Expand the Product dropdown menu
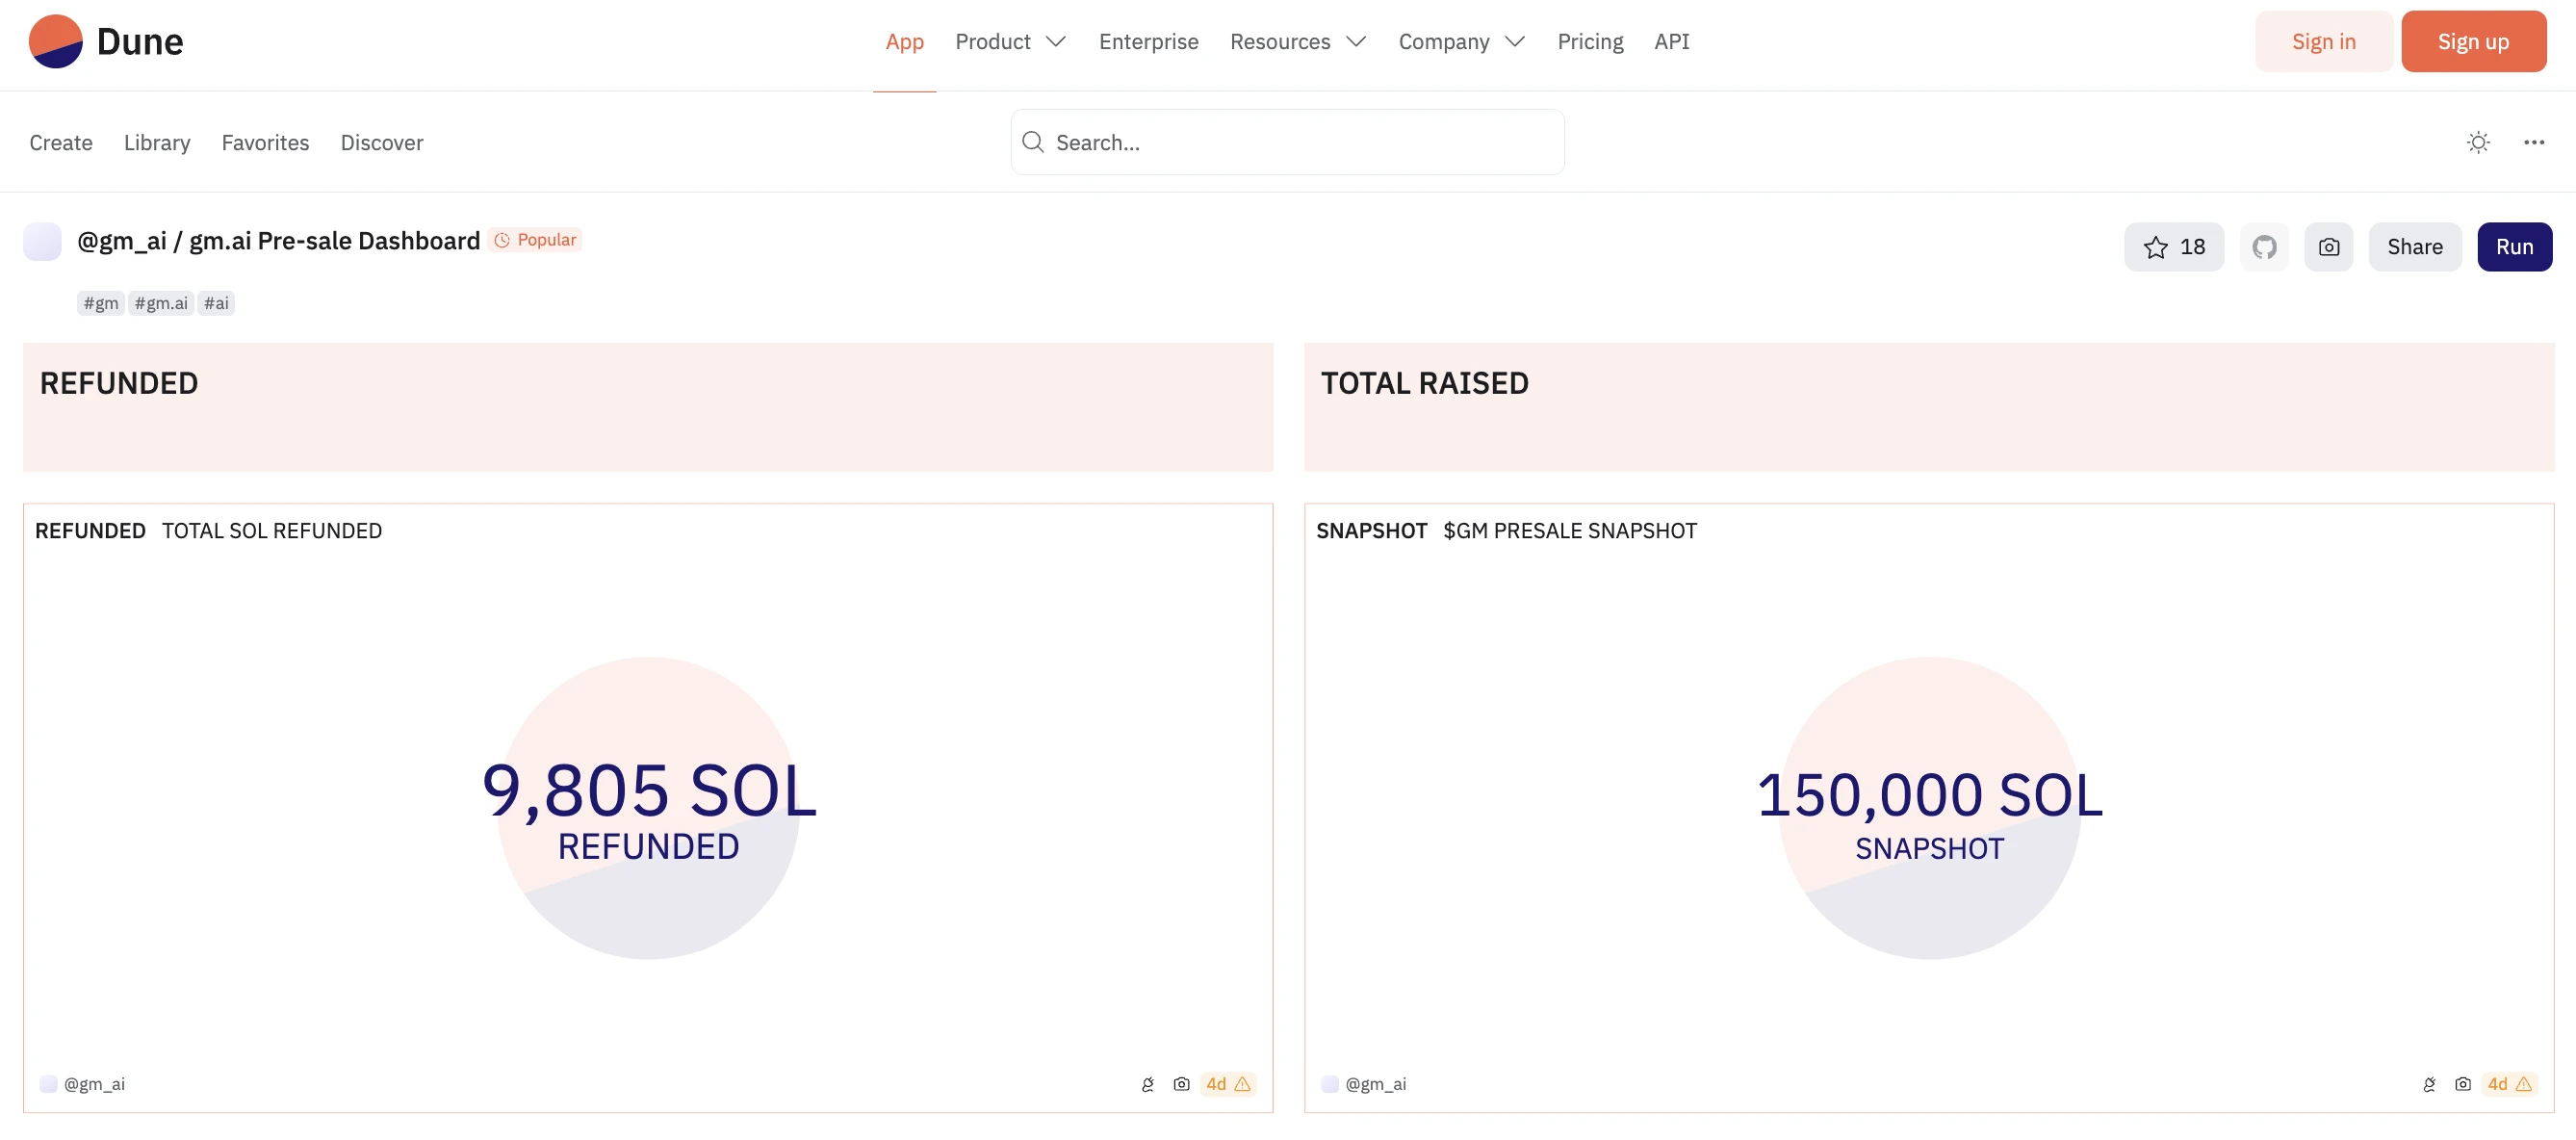 (1011, 41)
